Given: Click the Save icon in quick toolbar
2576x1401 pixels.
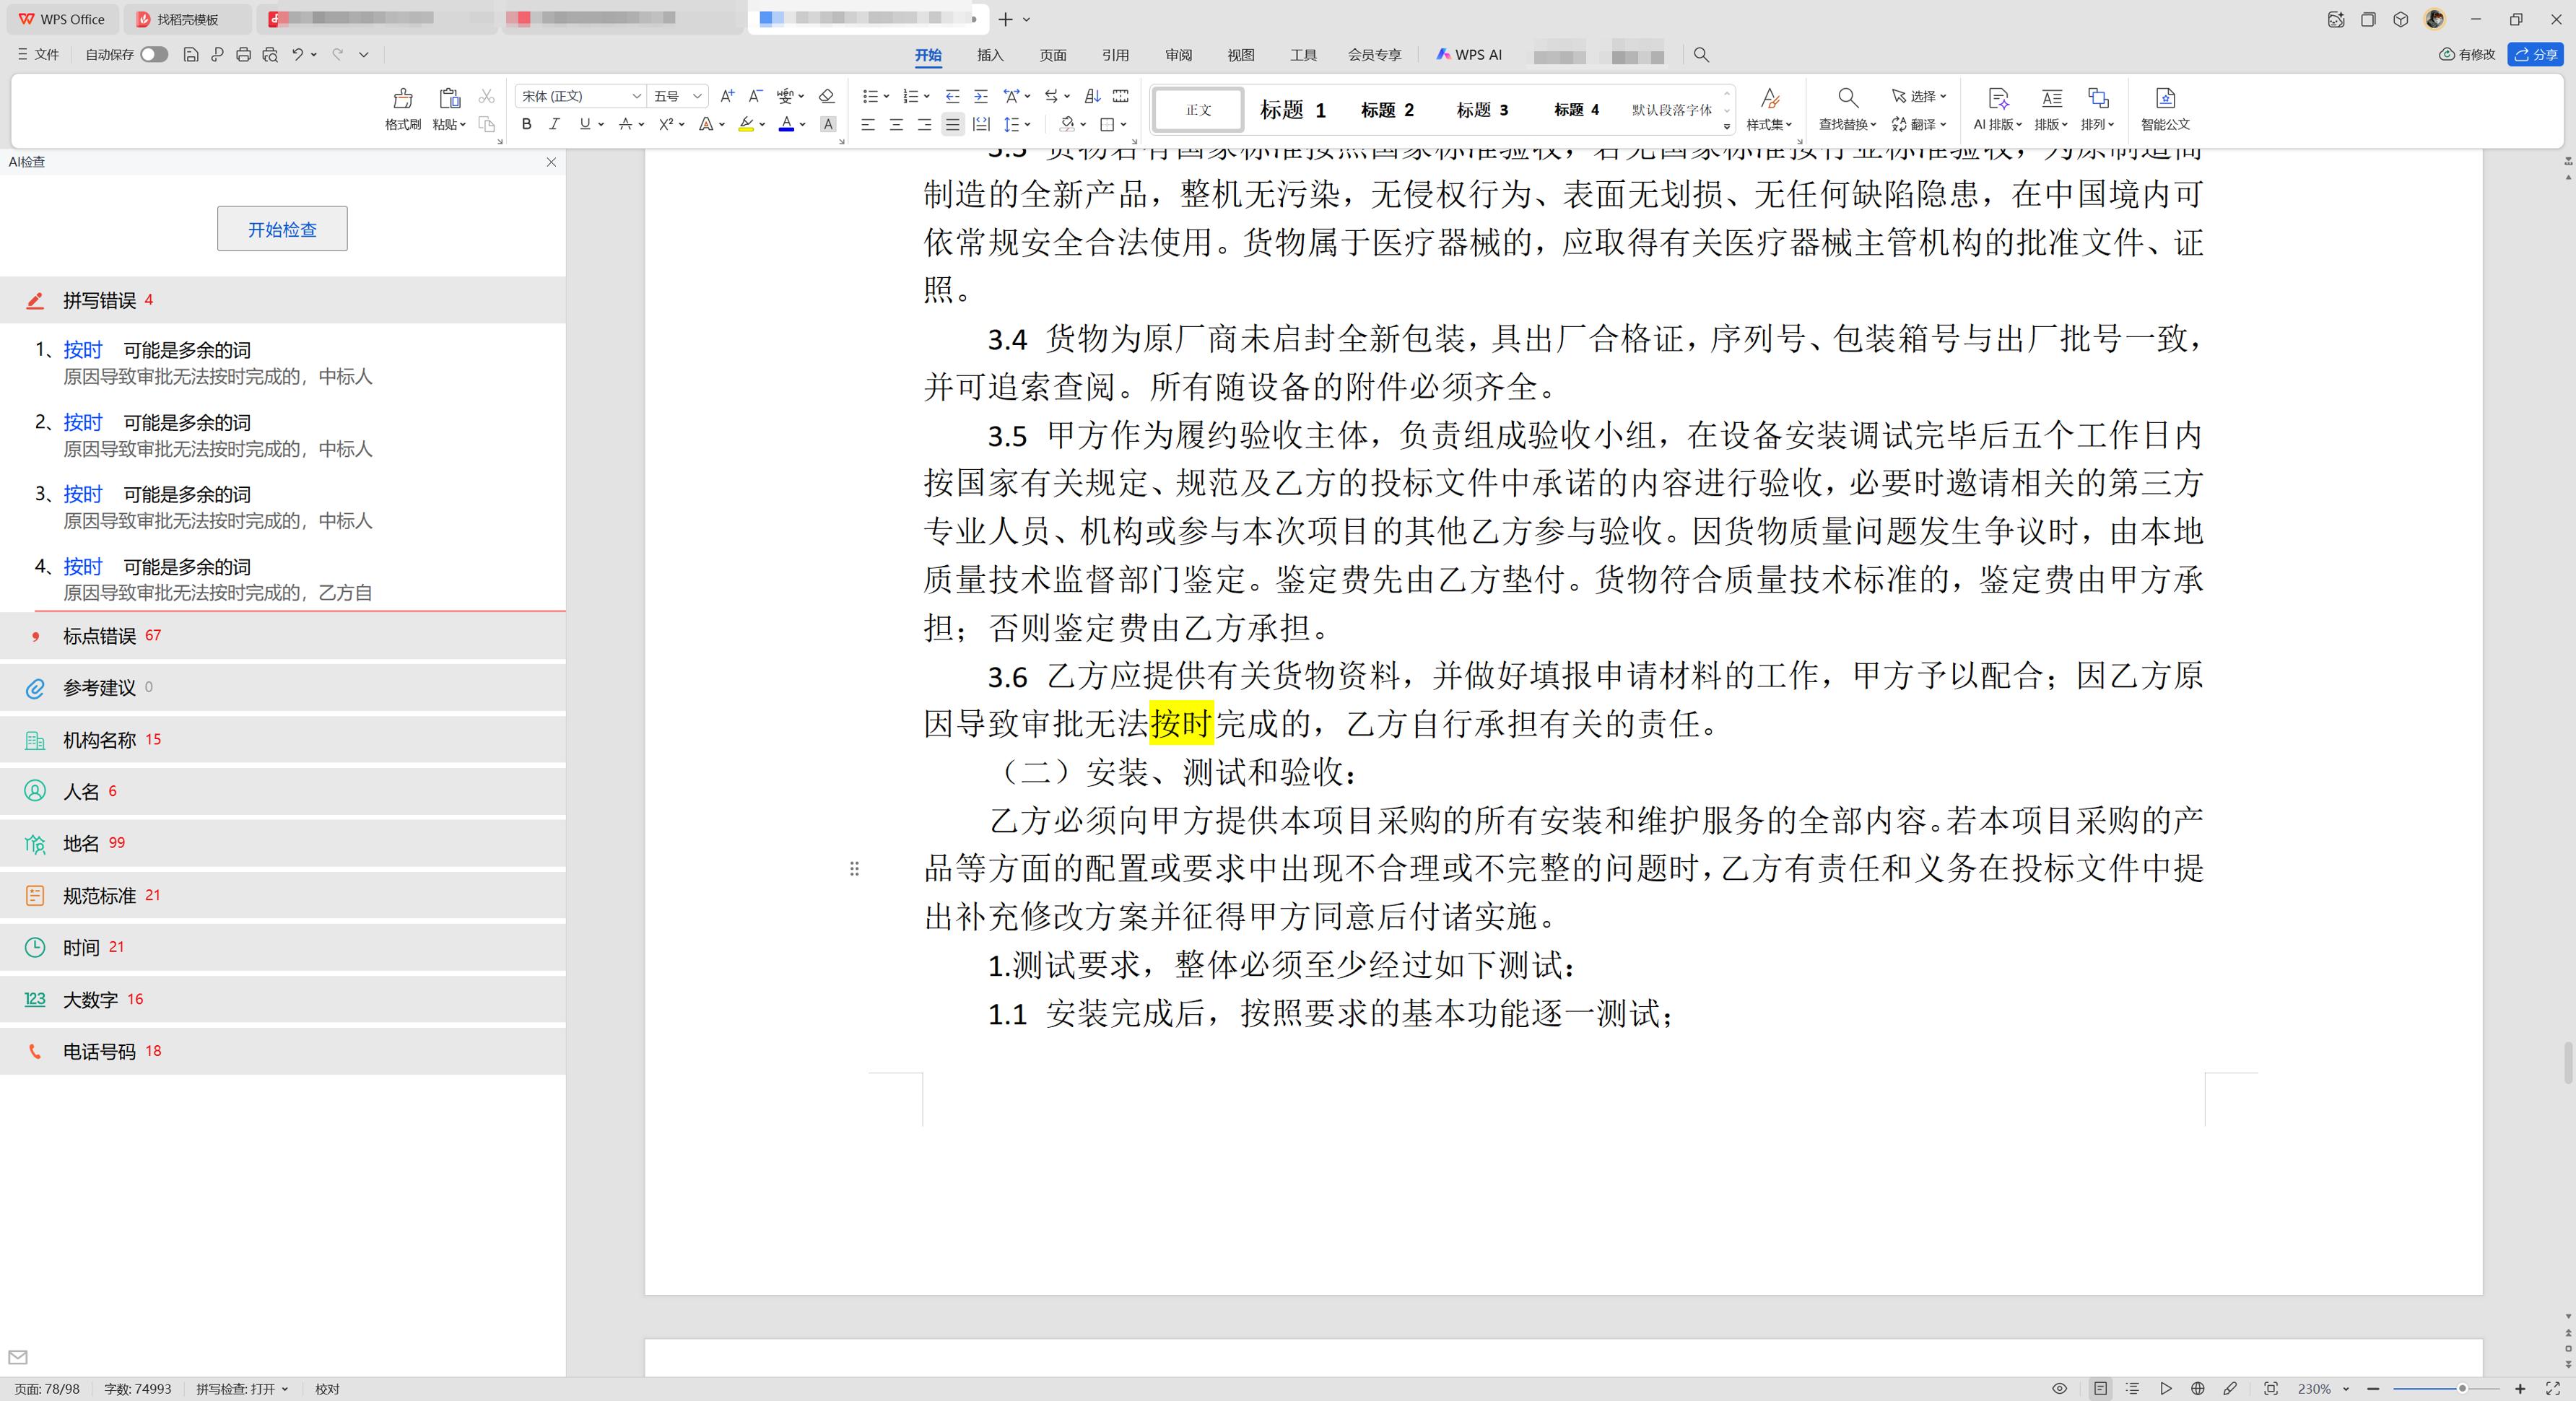Looking at the screenshot, I should (191, 55).
